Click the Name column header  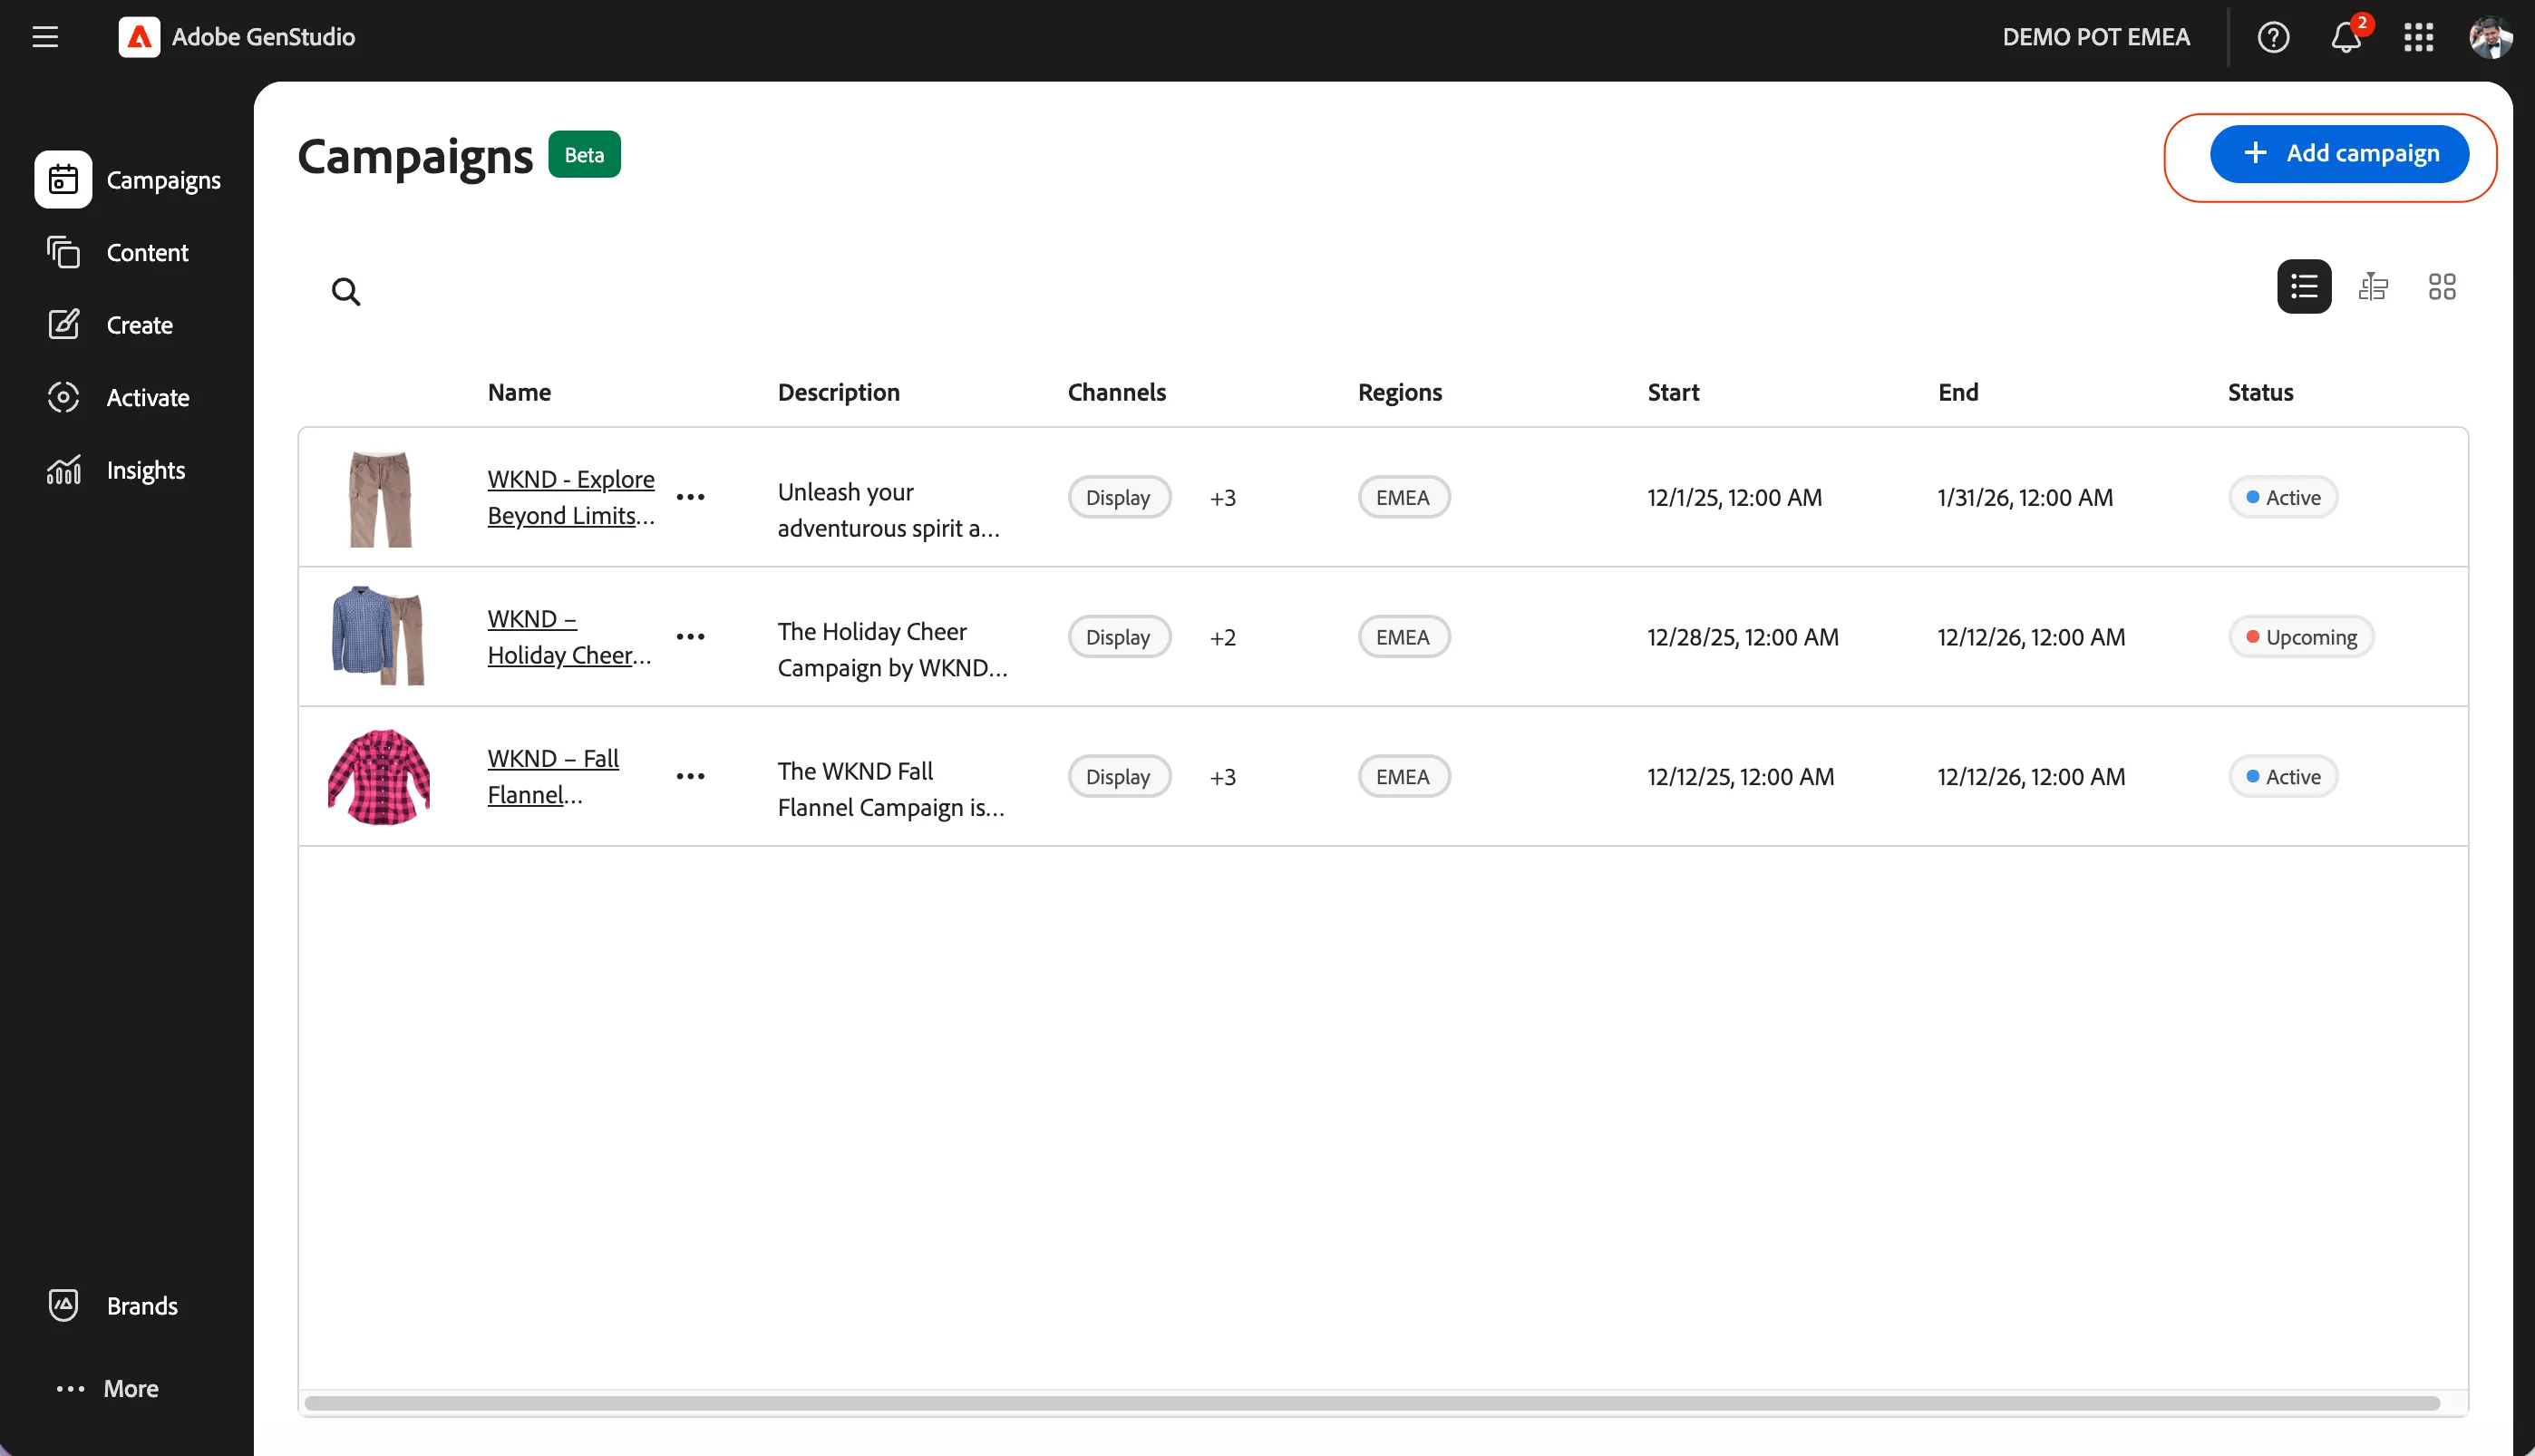(x=519, y=392)
